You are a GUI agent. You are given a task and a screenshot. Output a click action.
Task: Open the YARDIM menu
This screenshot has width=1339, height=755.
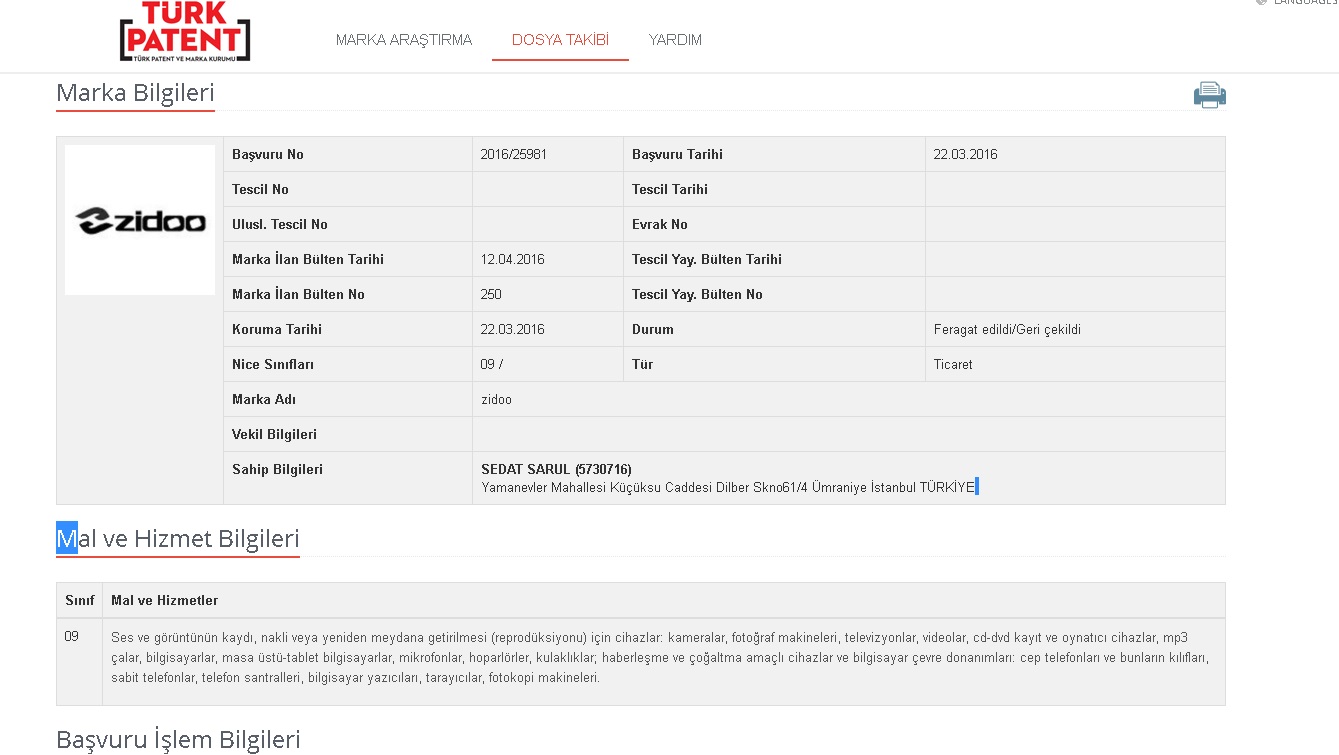pyautogui.click(x=675, y=40)
